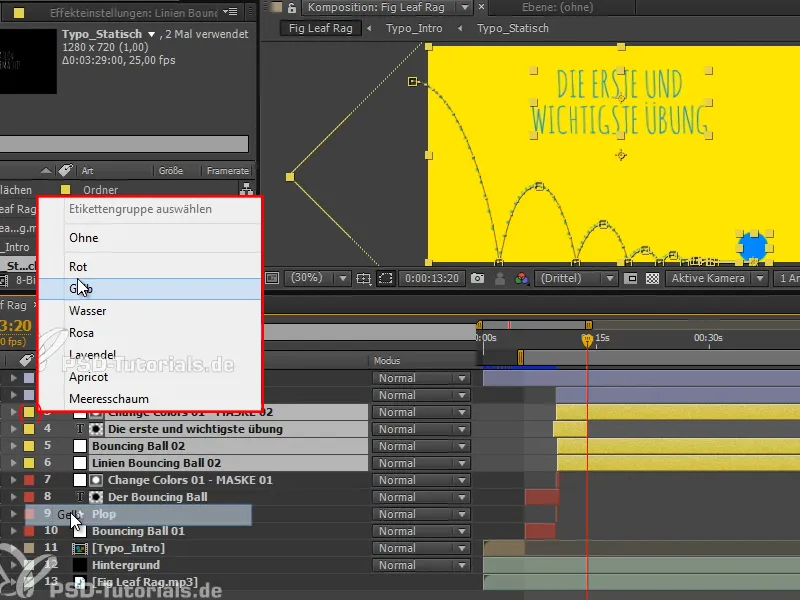The height and width of the screenshot is (600, 800).
Task: Click the Typo_Statisch project thumbnail
Action: tap(28, 61)
